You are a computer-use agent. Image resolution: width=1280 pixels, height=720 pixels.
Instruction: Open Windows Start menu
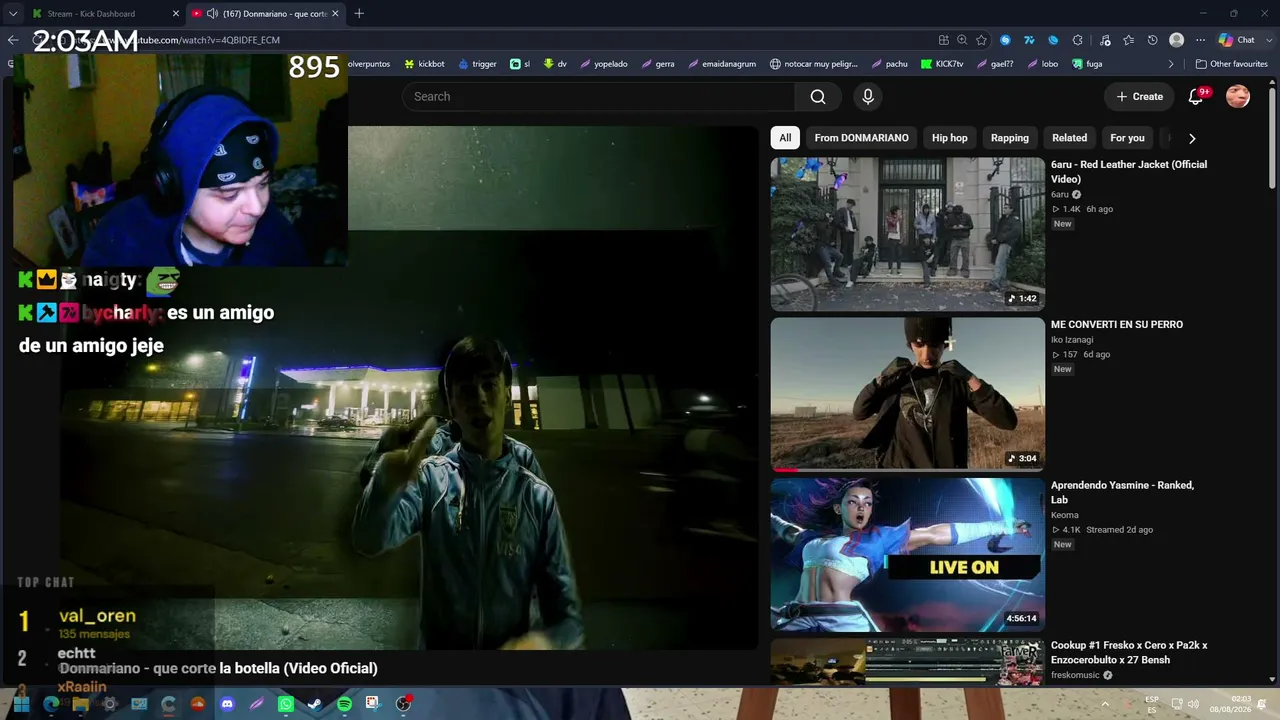21,704
